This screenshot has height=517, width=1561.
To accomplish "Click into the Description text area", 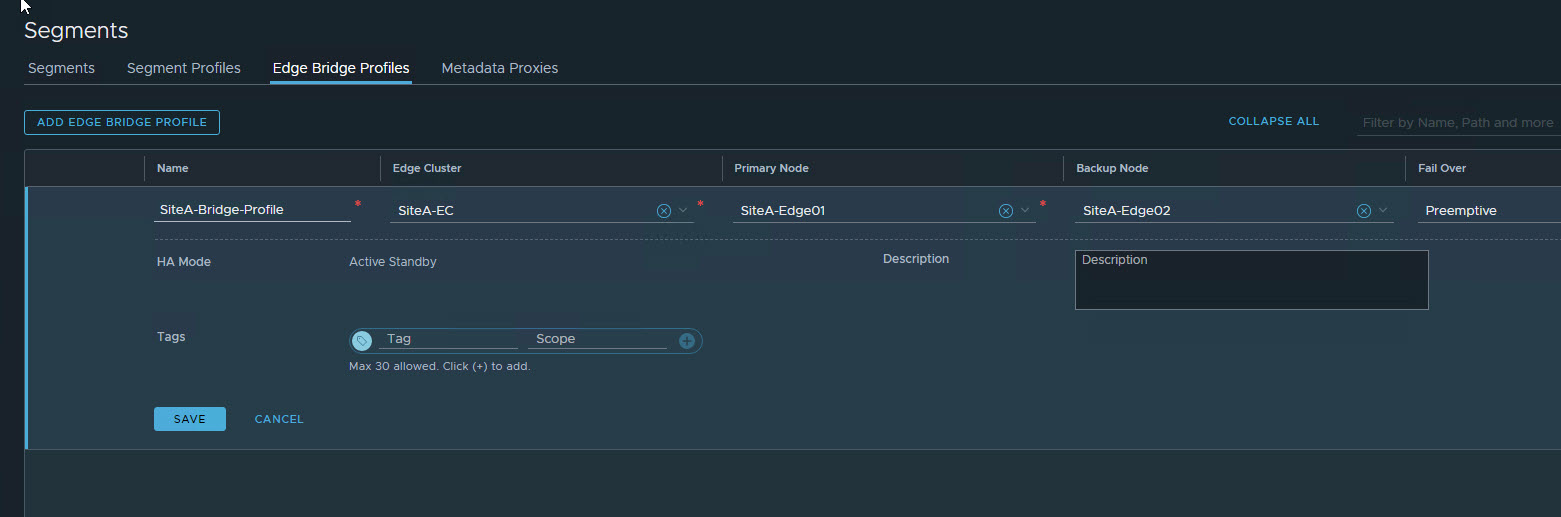I will (x=1251, y=280).
